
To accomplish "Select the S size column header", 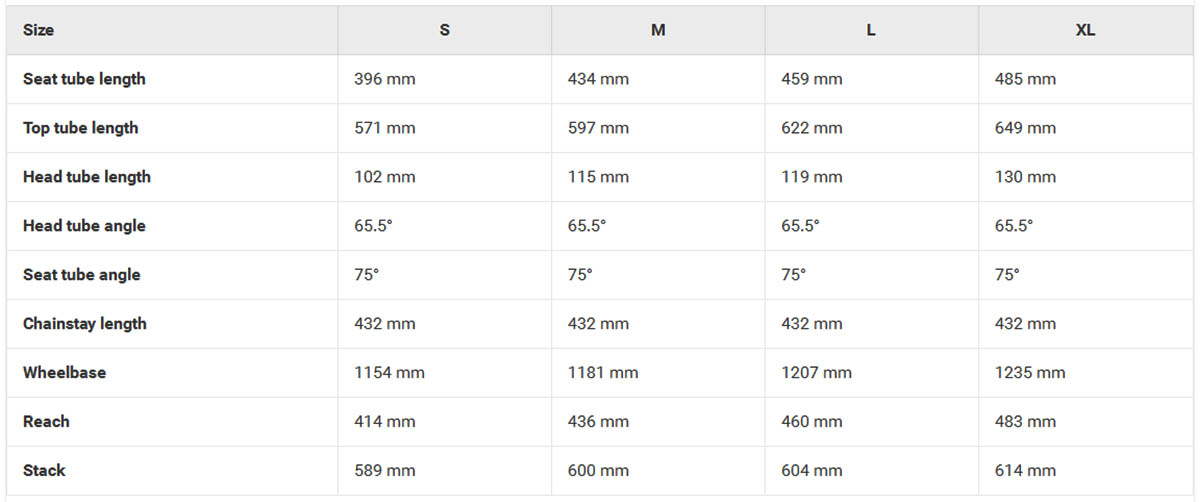I will click(x=444, y=30).
